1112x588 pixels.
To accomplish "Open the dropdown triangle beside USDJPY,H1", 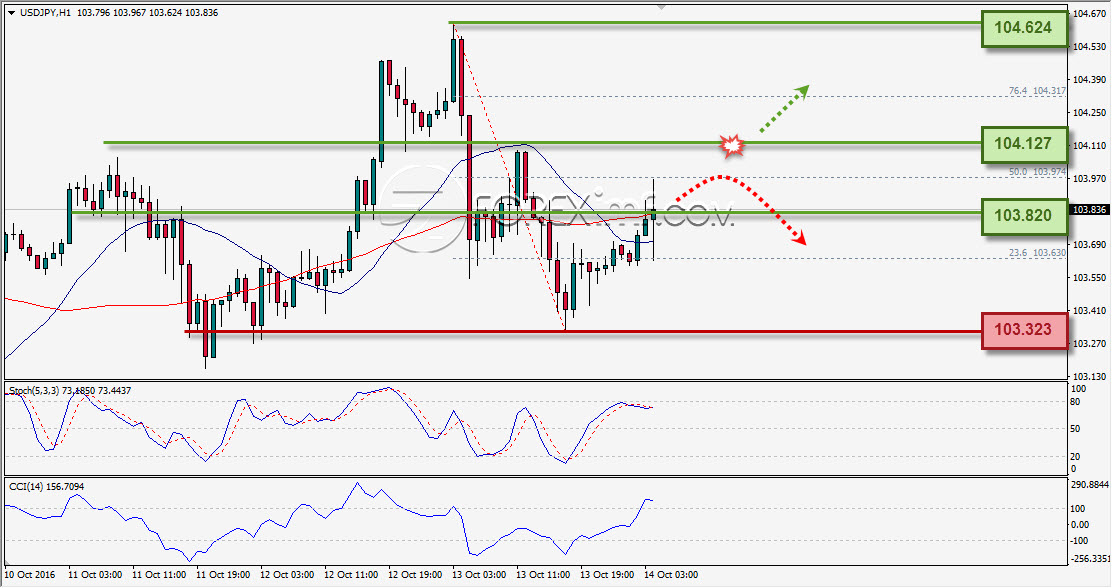I will click(x=11, y=13).
